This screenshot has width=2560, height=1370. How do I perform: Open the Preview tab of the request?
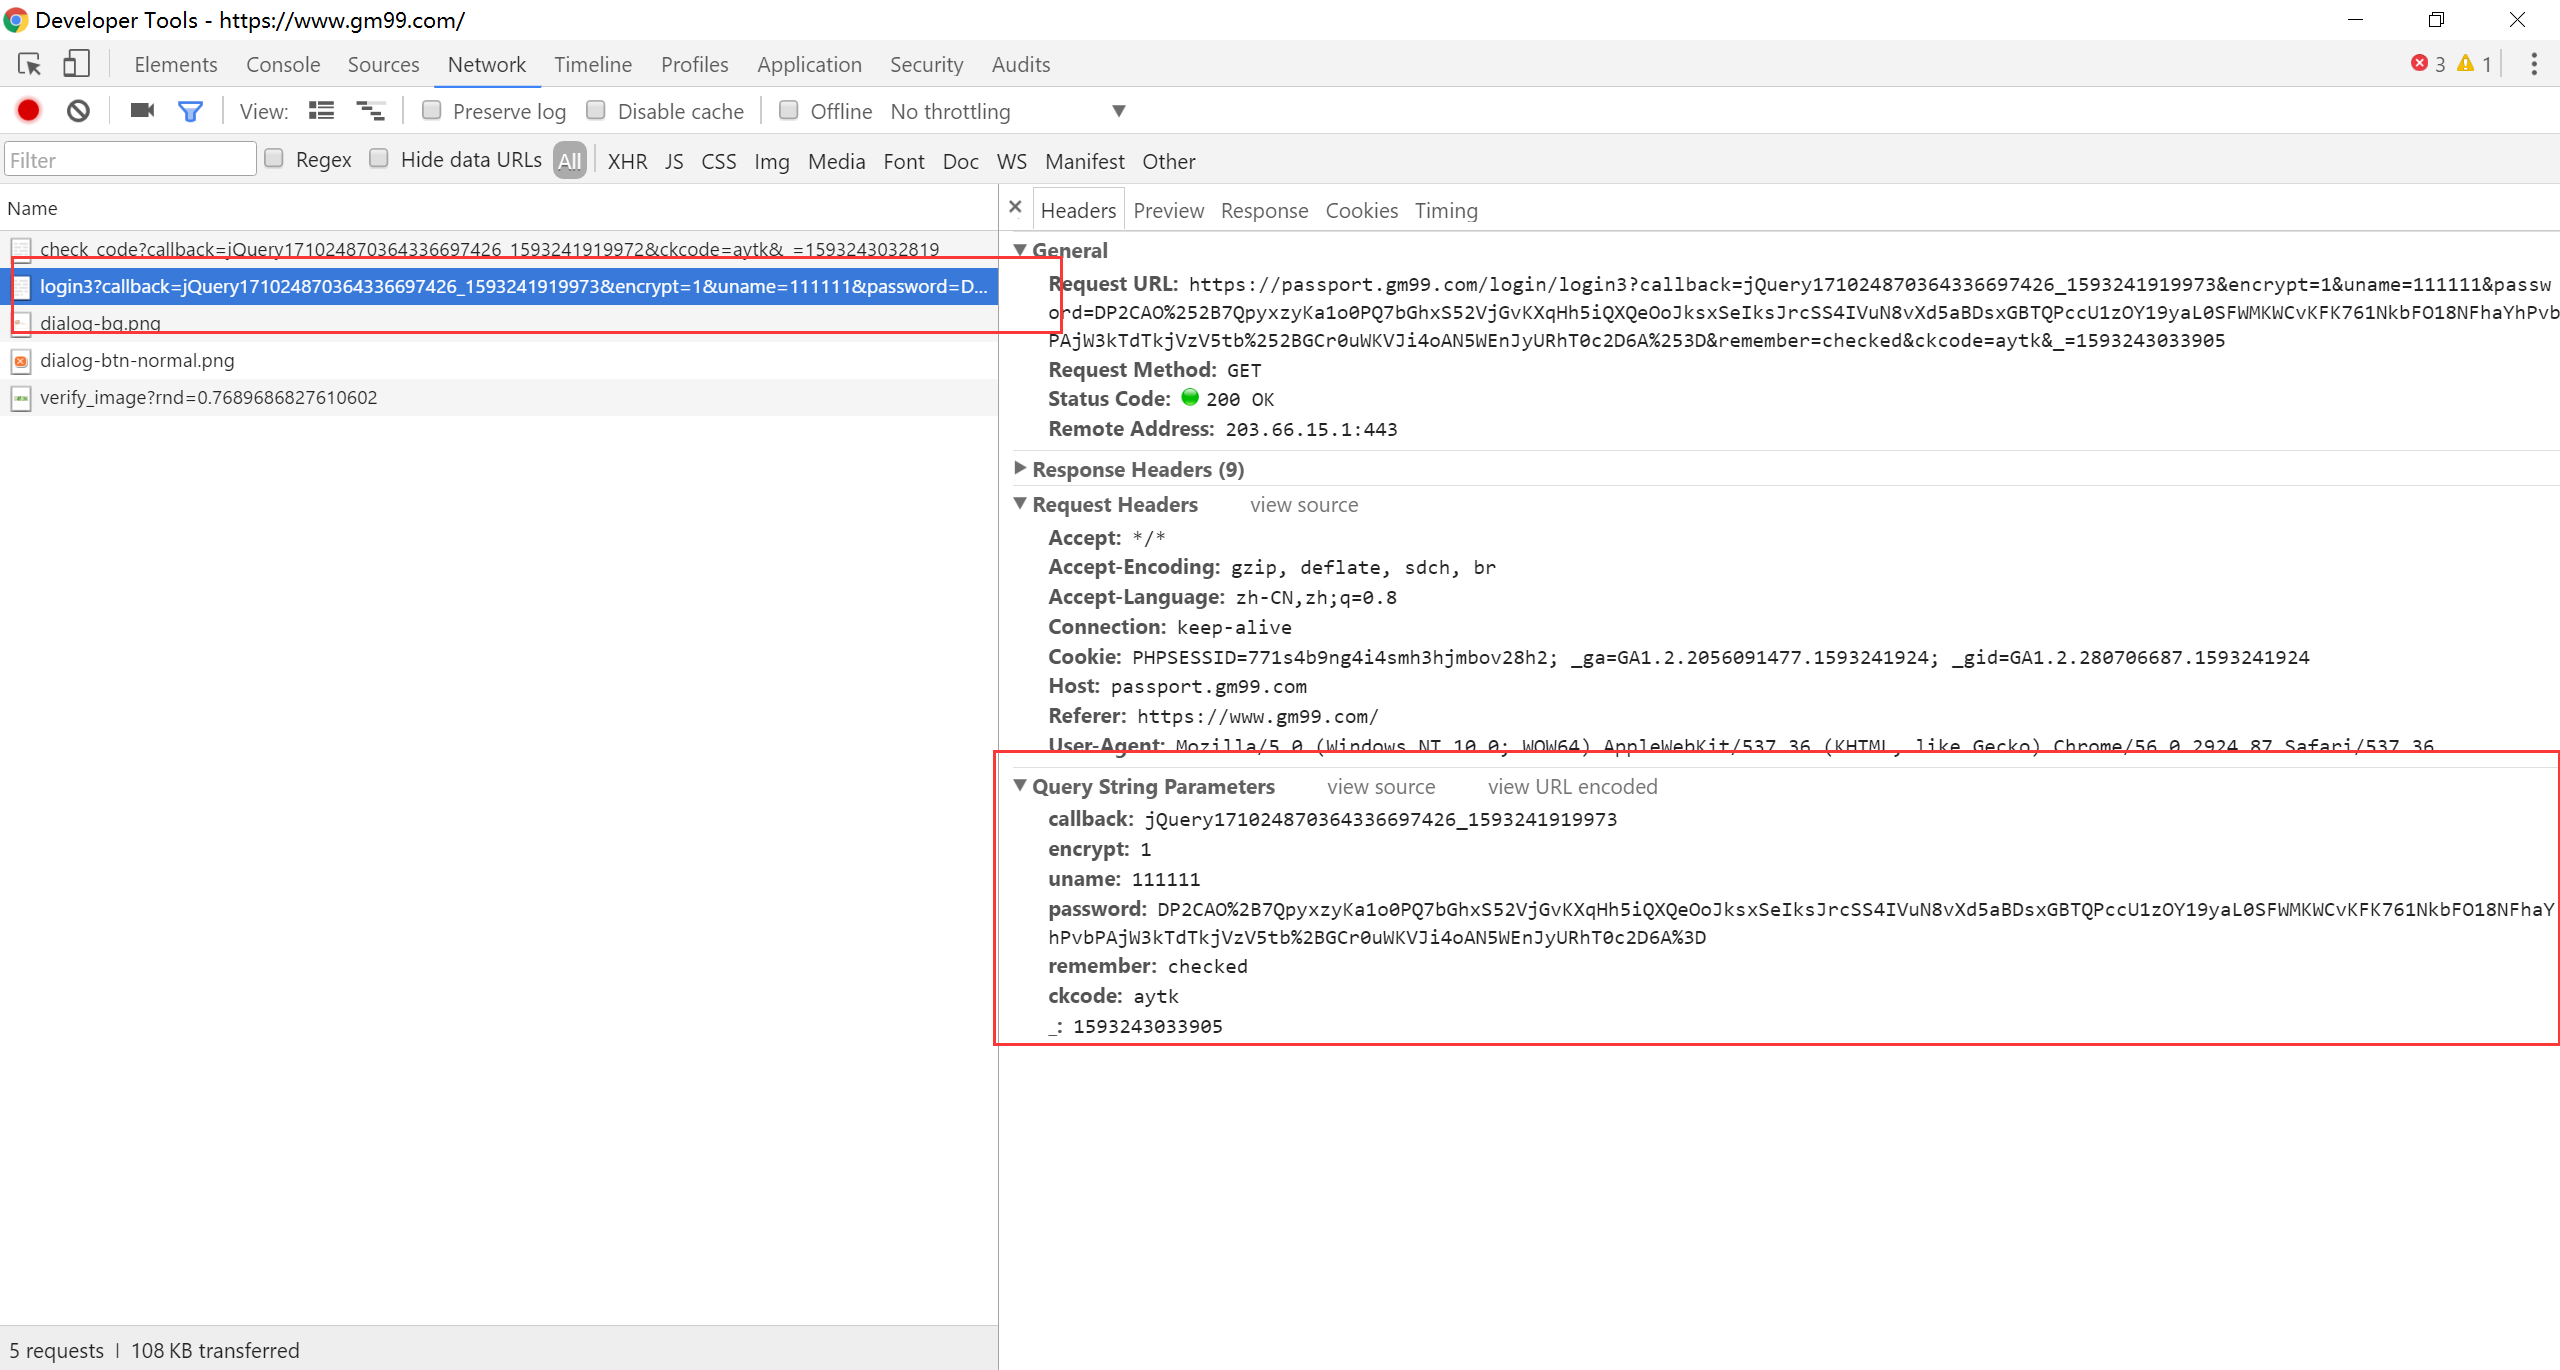1168,210
